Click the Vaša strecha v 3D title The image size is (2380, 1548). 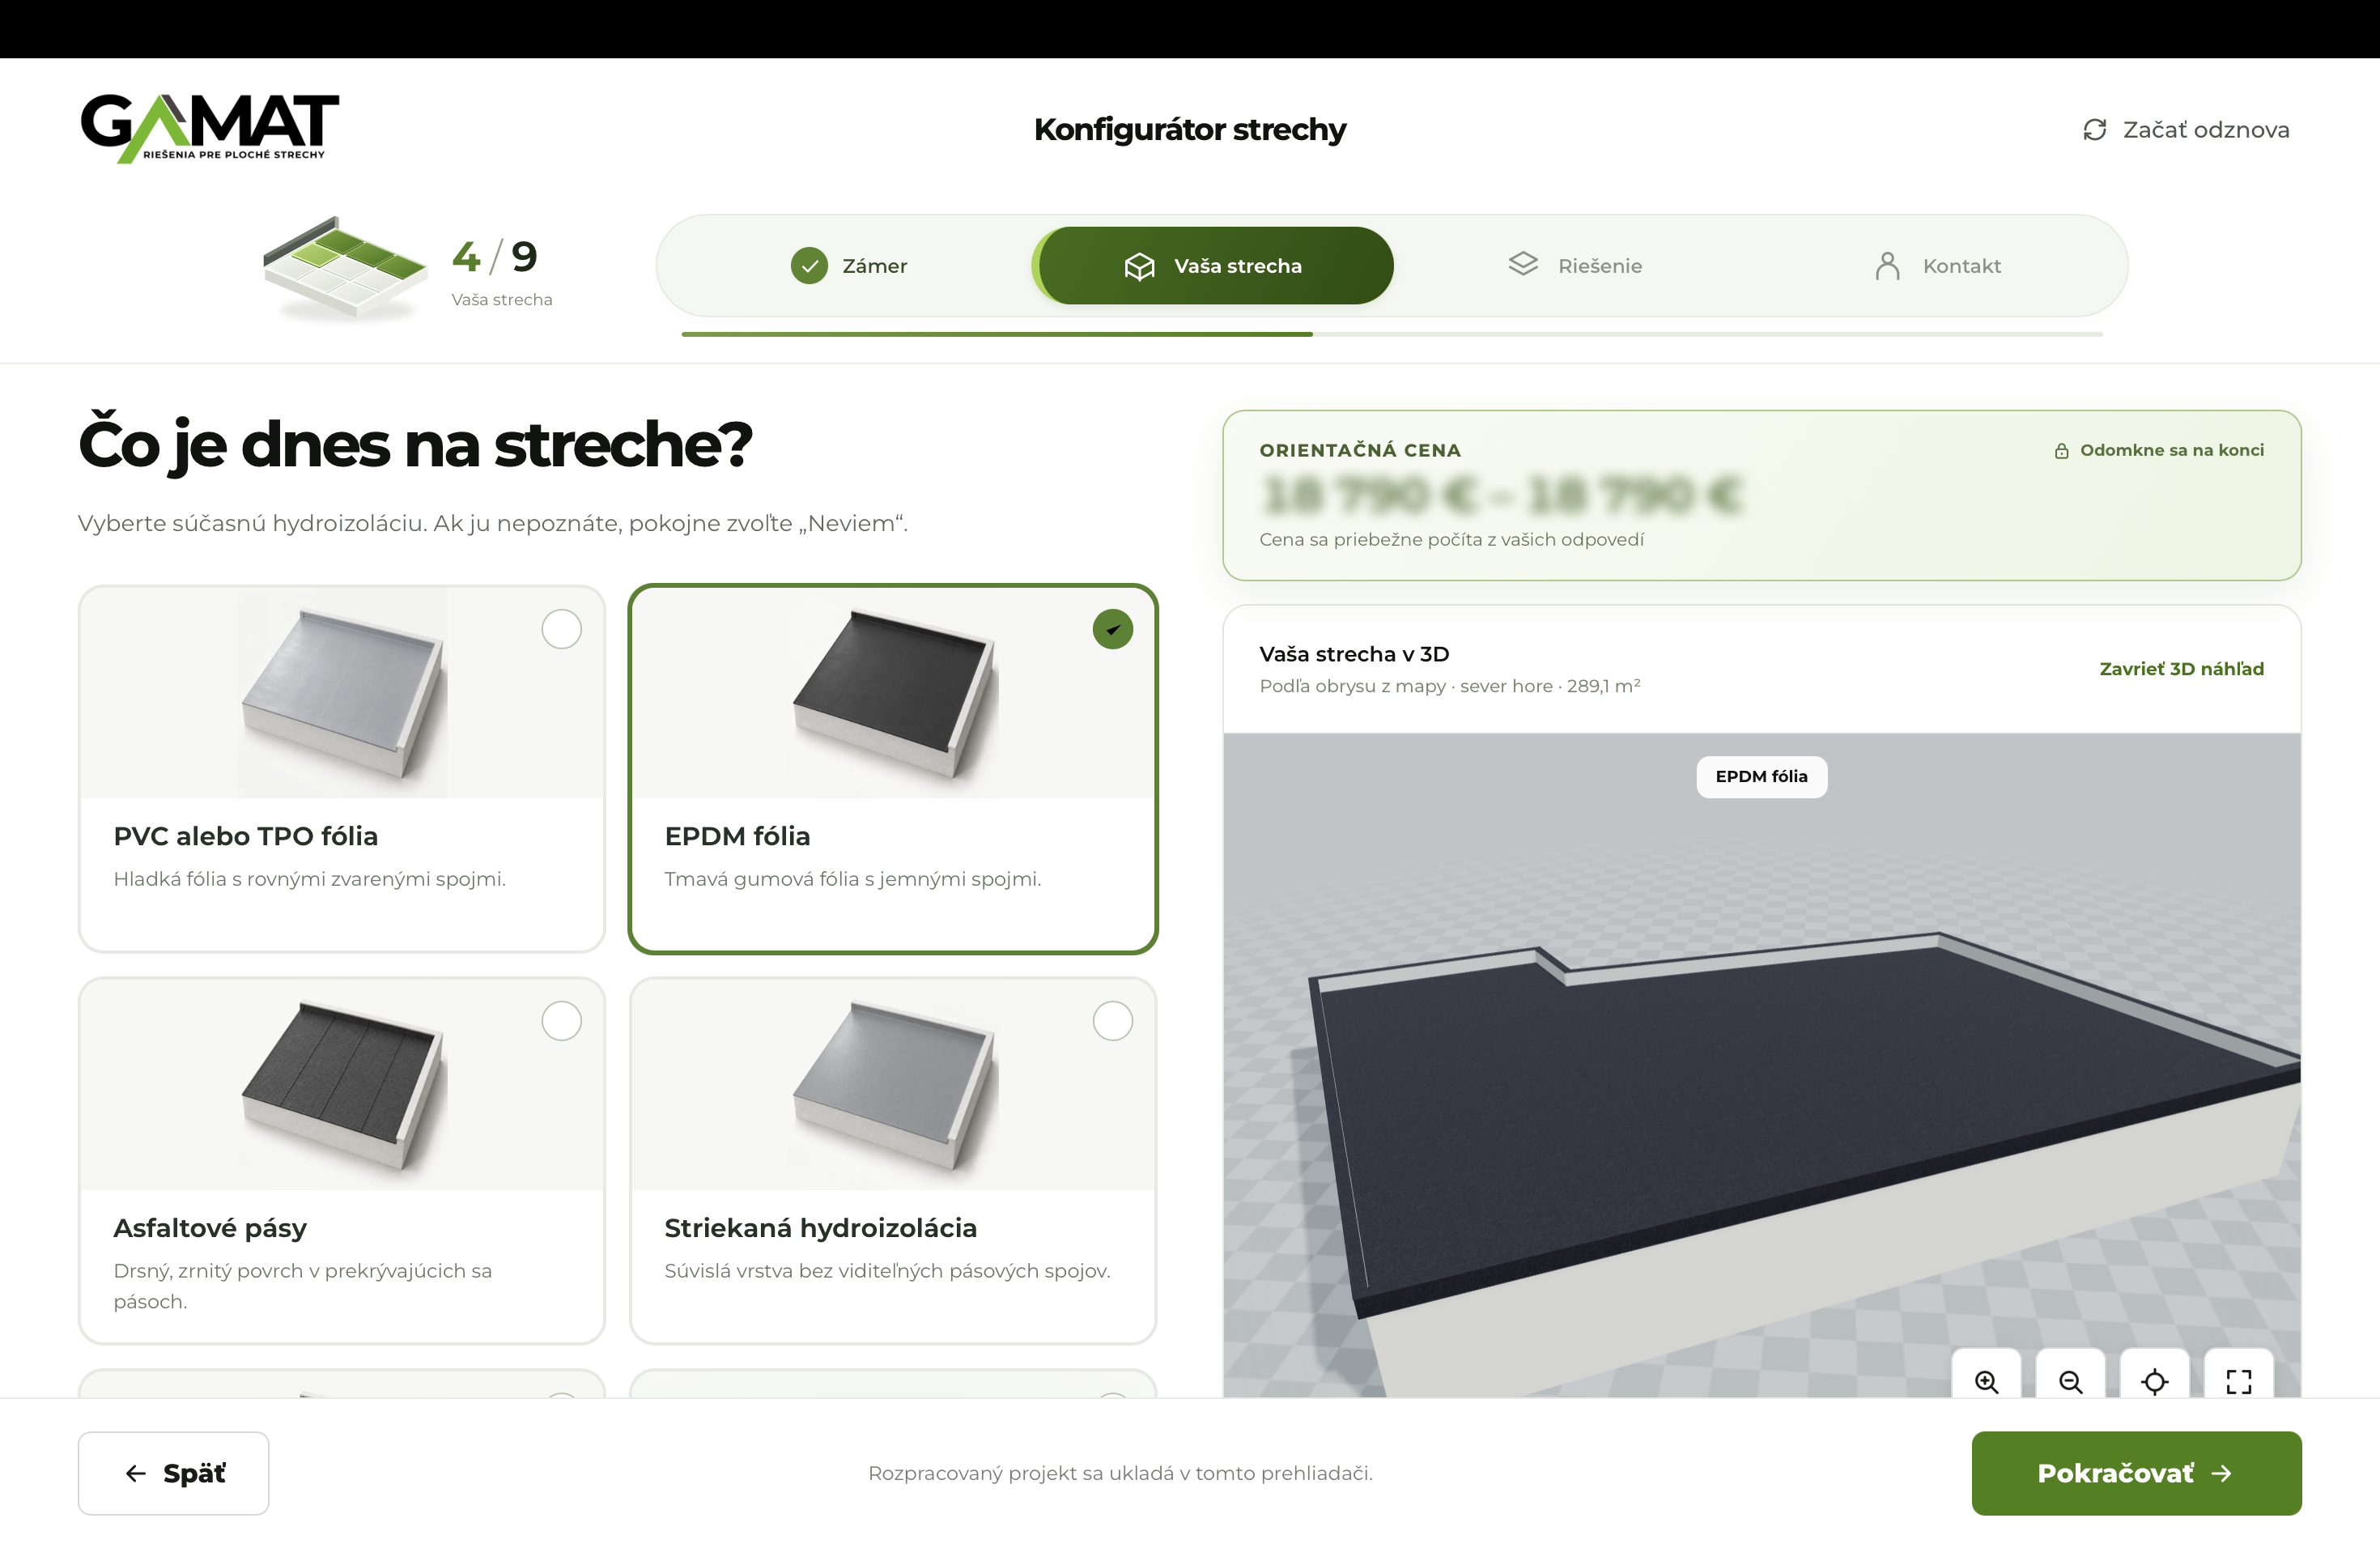pos(1354,654)
